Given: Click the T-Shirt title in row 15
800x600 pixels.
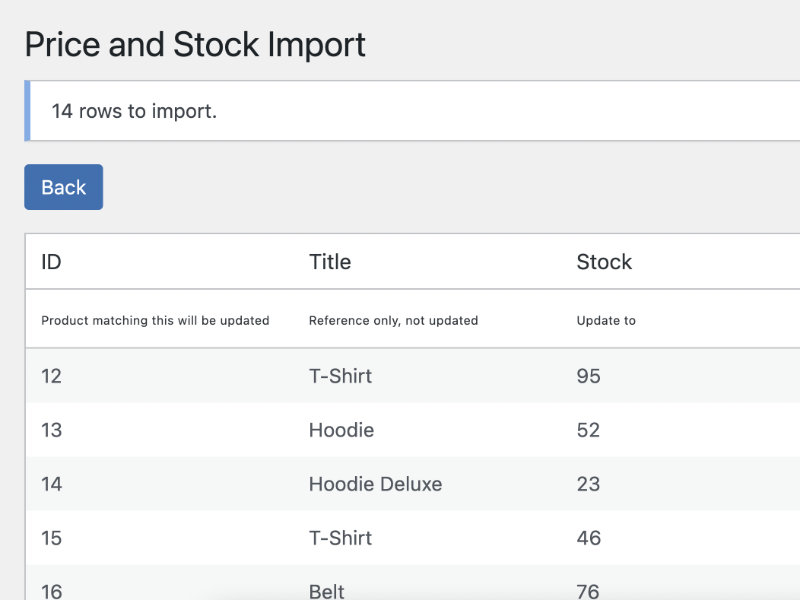Looking at the screenshot, I should (340, 538).
